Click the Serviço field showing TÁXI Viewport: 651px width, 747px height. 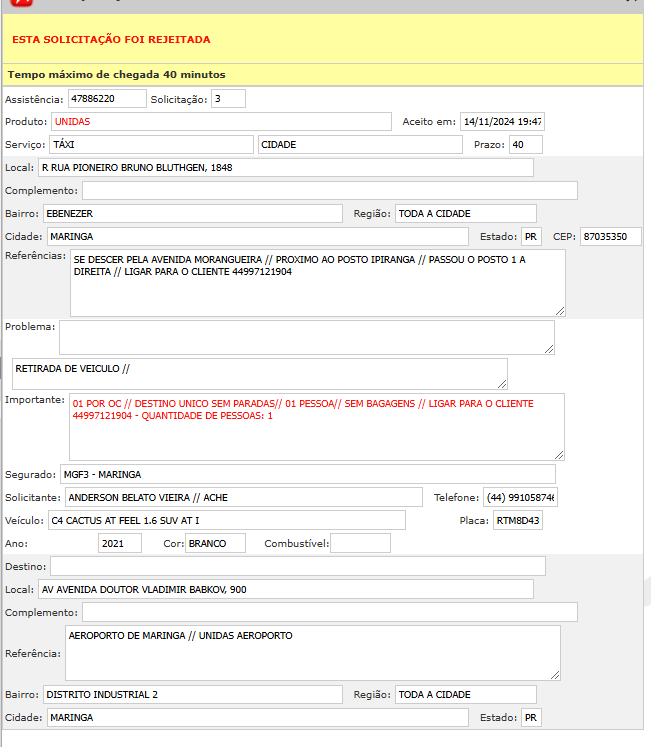click(x=151, y=144)
